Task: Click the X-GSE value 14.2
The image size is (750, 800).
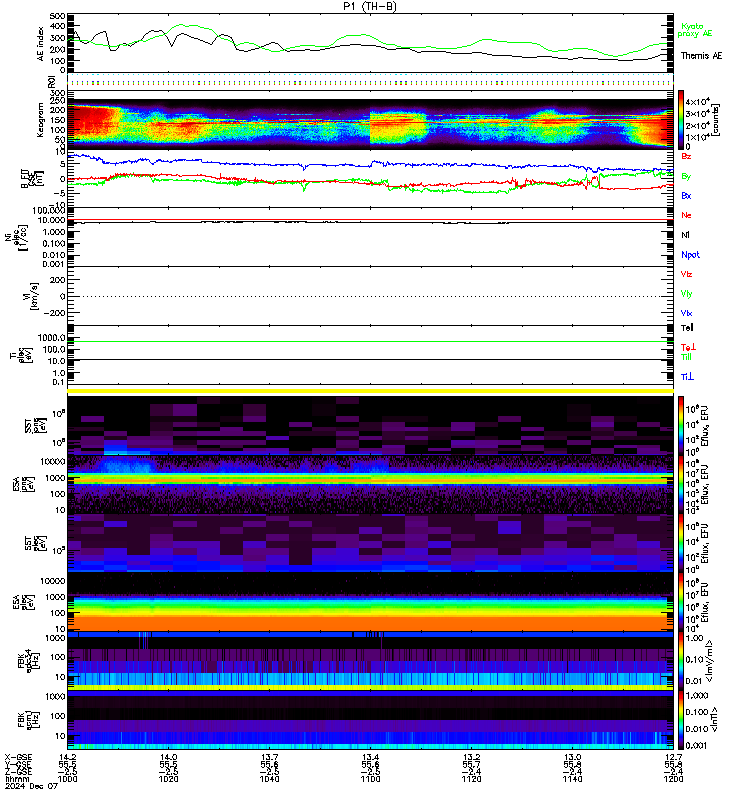Action: (67, 757)
